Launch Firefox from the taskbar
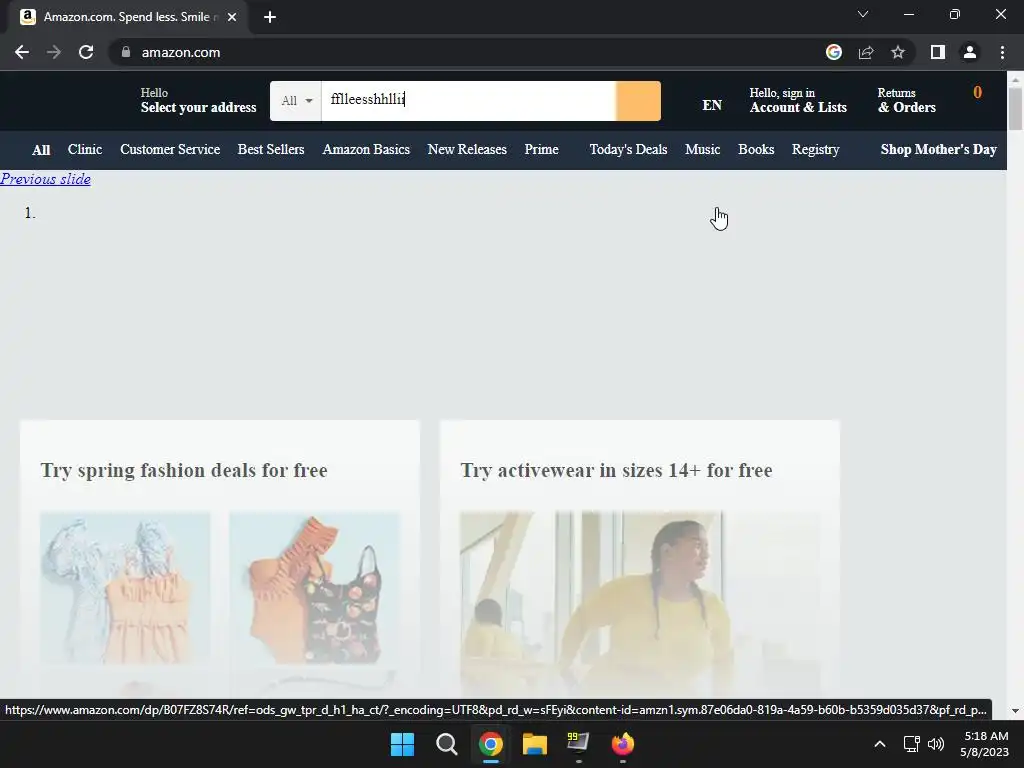This screenshot has height=768, width=1024. point(622,744)
